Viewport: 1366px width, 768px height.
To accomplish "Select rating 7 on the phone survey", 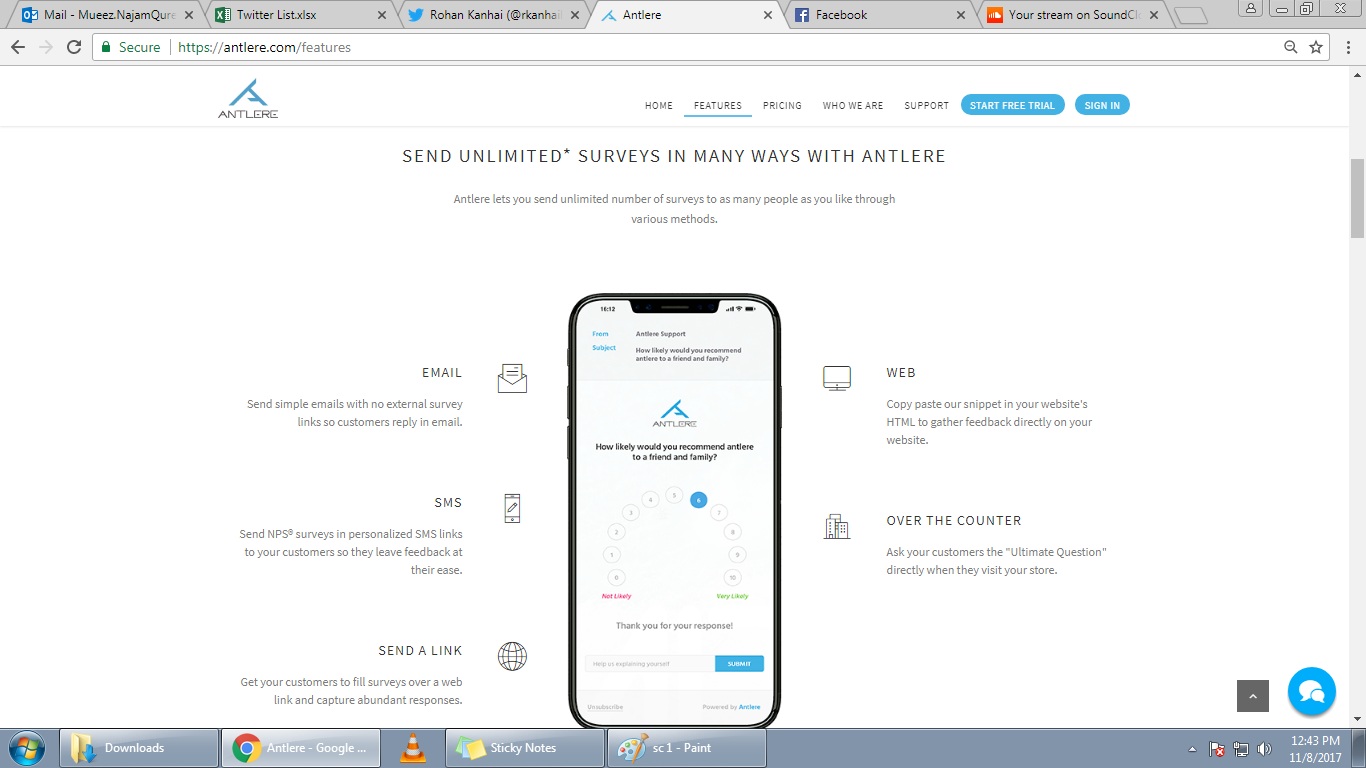I will (x=718, y=513).
